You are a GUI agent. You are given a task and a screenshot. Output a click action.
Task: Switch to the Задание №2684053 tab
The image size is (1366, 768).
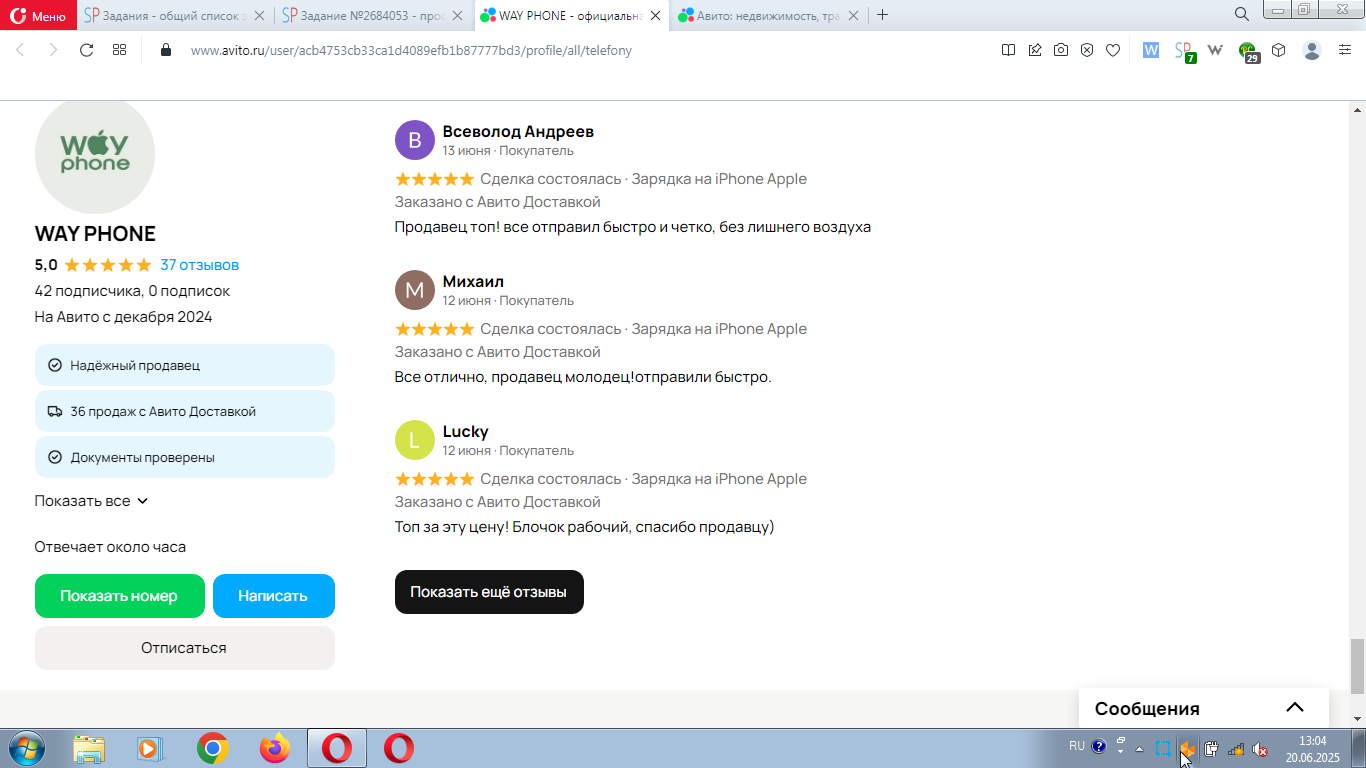(x=362, y=15)
